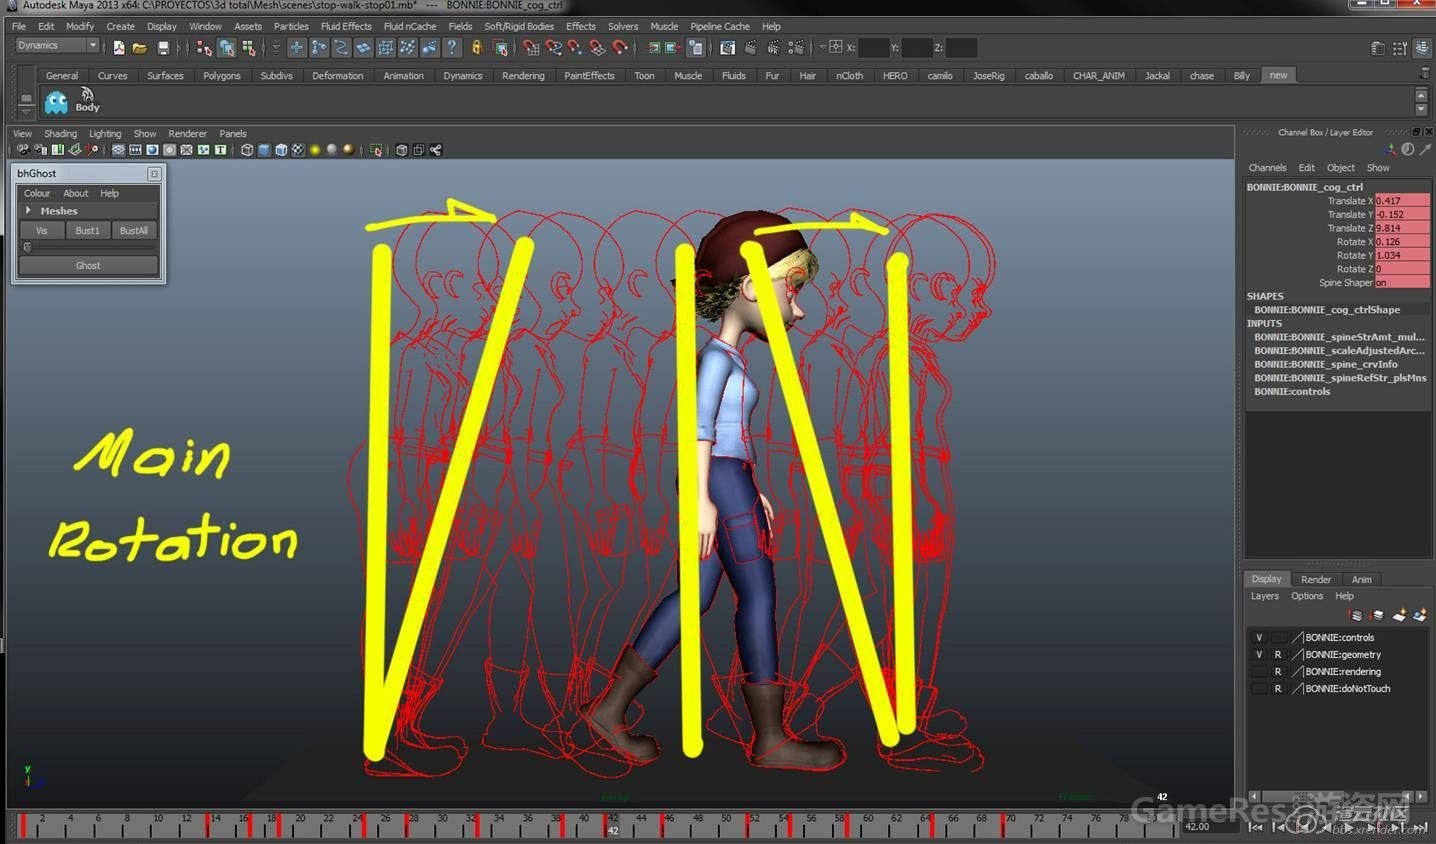
Task: Adjust the bhGhost slider handle
Action: tap(28, 247)
